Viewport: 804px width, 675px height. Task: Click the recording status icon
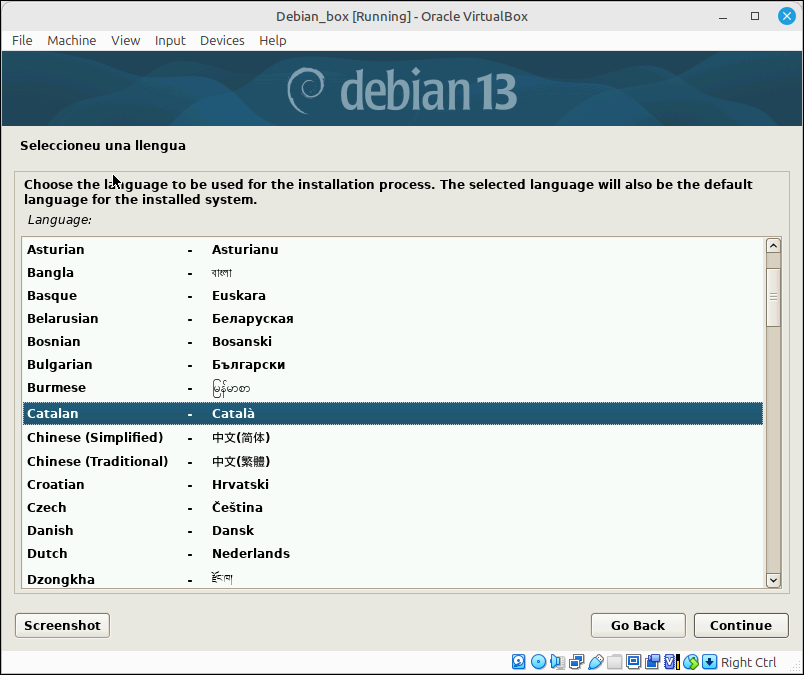[x=652, y=662]
